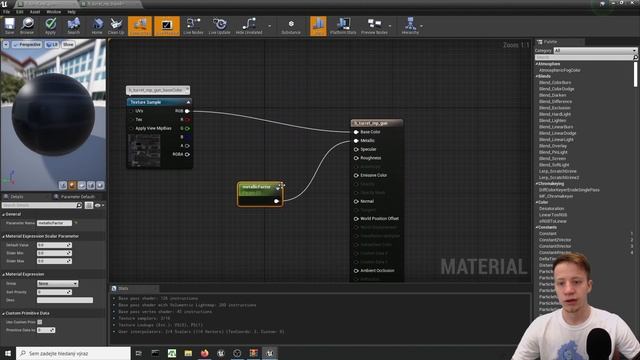640x360 pixels.
Task: Select the last preview mesh icon
Action: coord(100,185)
